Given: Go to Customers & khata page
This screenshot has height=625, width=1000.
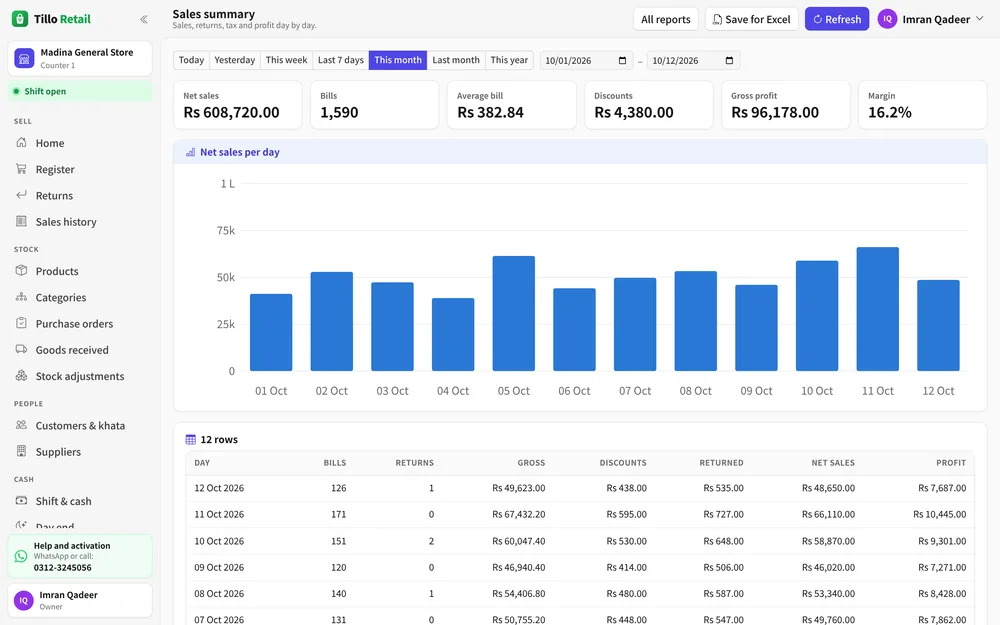Looking at the screenshot, I should tap(80, 425).
